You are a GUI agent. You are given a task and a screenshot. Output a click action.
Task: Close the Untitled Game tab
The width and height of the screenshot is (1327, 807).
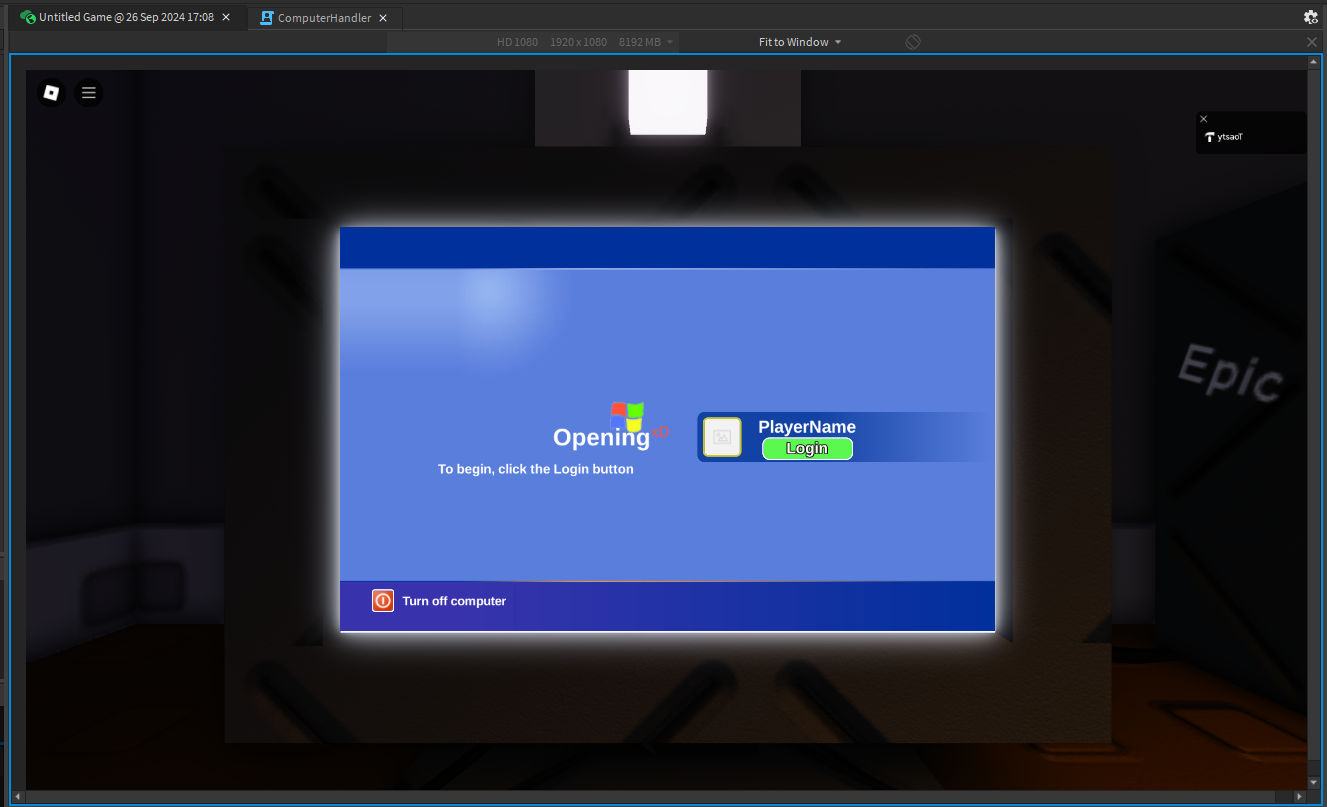pos(226,17)
